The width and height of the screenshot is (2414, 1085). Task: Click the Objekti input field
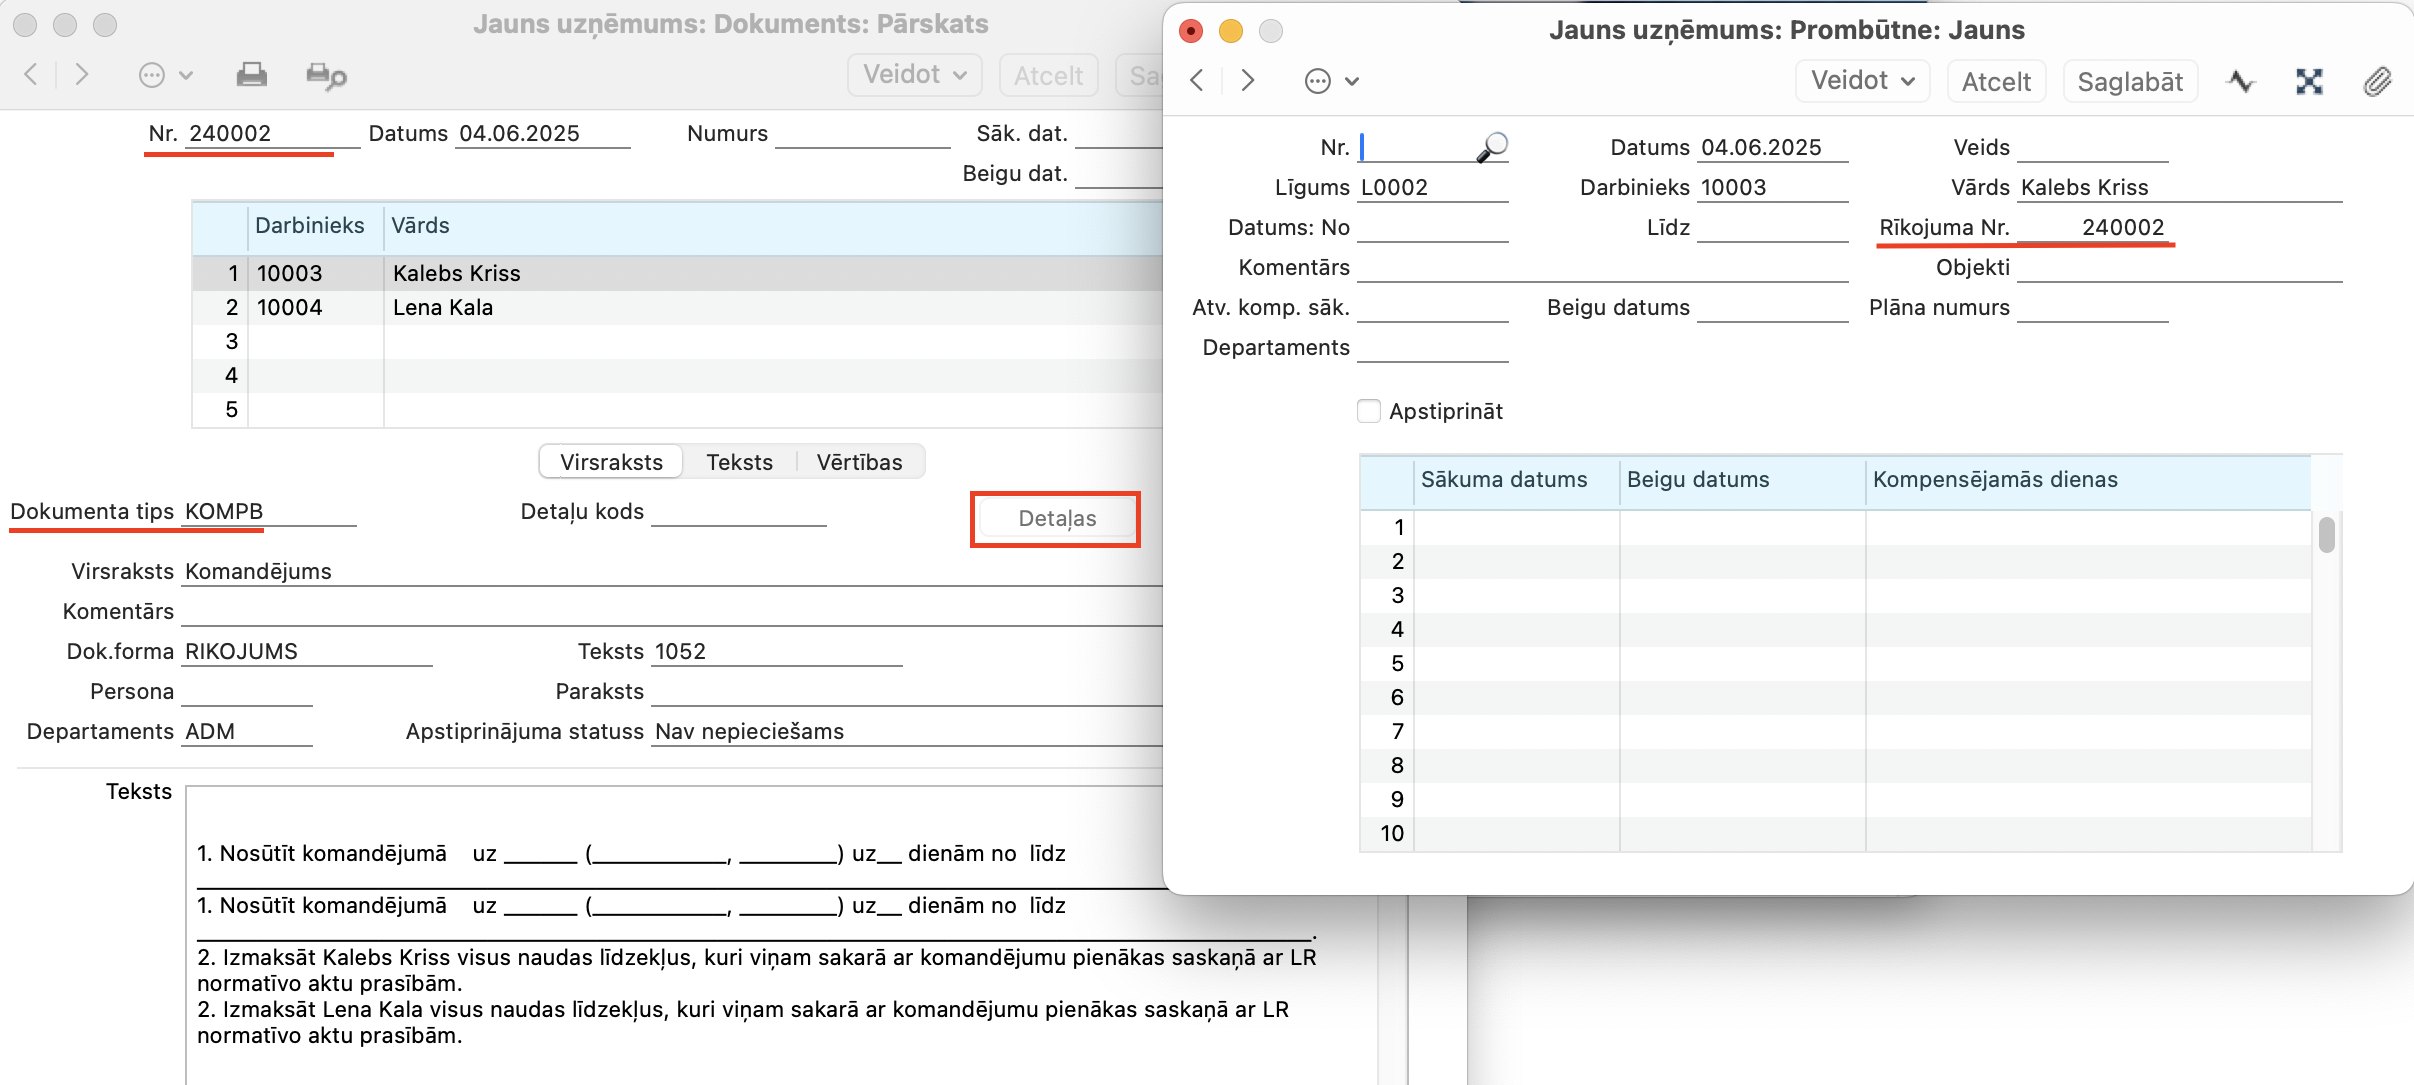click(2180, 267)
